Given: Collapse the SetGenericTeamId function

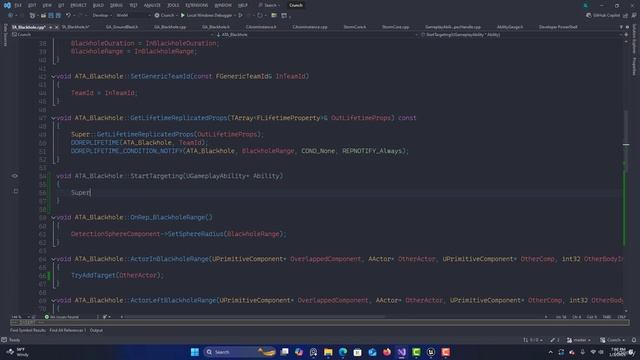Looking at the screenshot, I should pos(53,76).
